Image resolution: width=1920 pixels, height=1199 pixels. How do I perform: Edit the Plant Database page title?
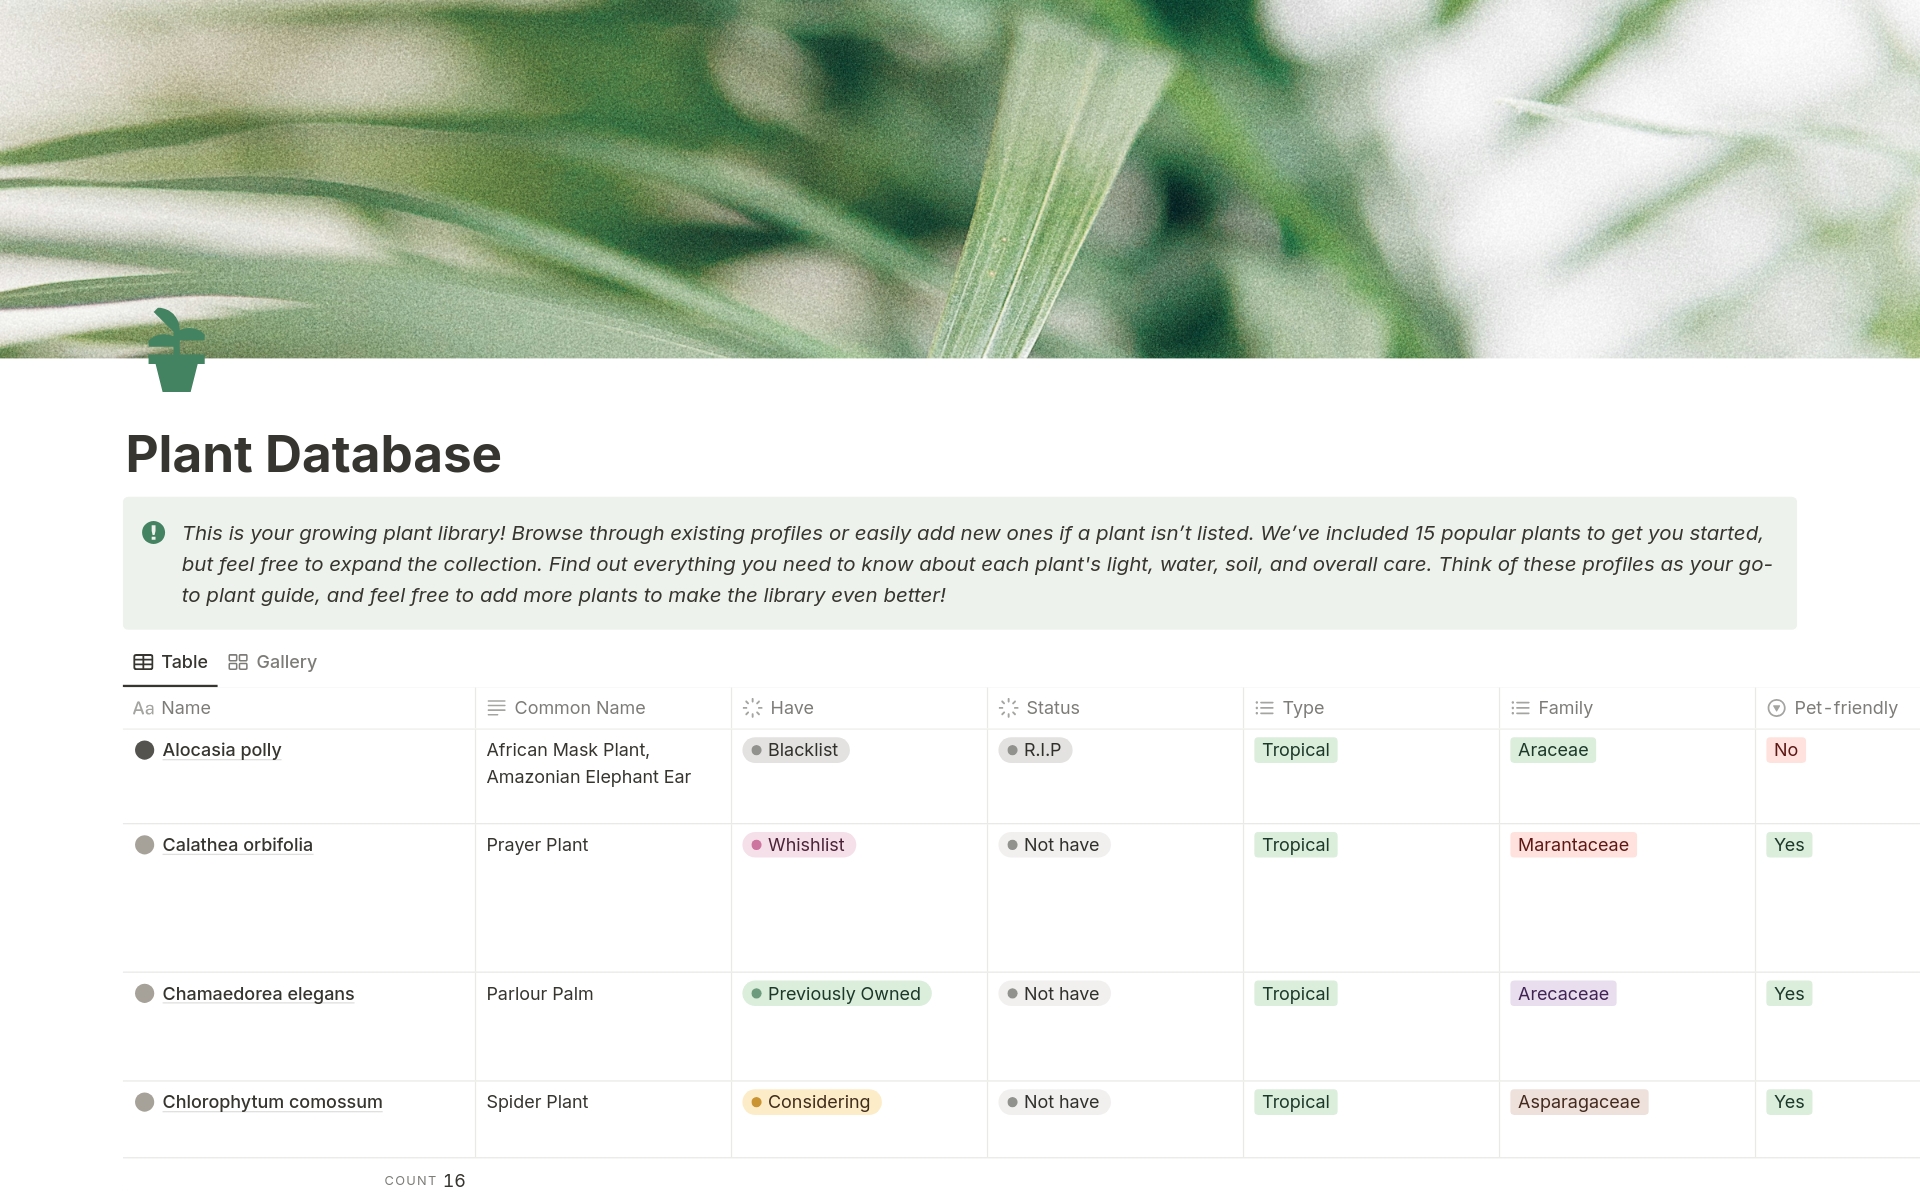(x=313, y=454)
